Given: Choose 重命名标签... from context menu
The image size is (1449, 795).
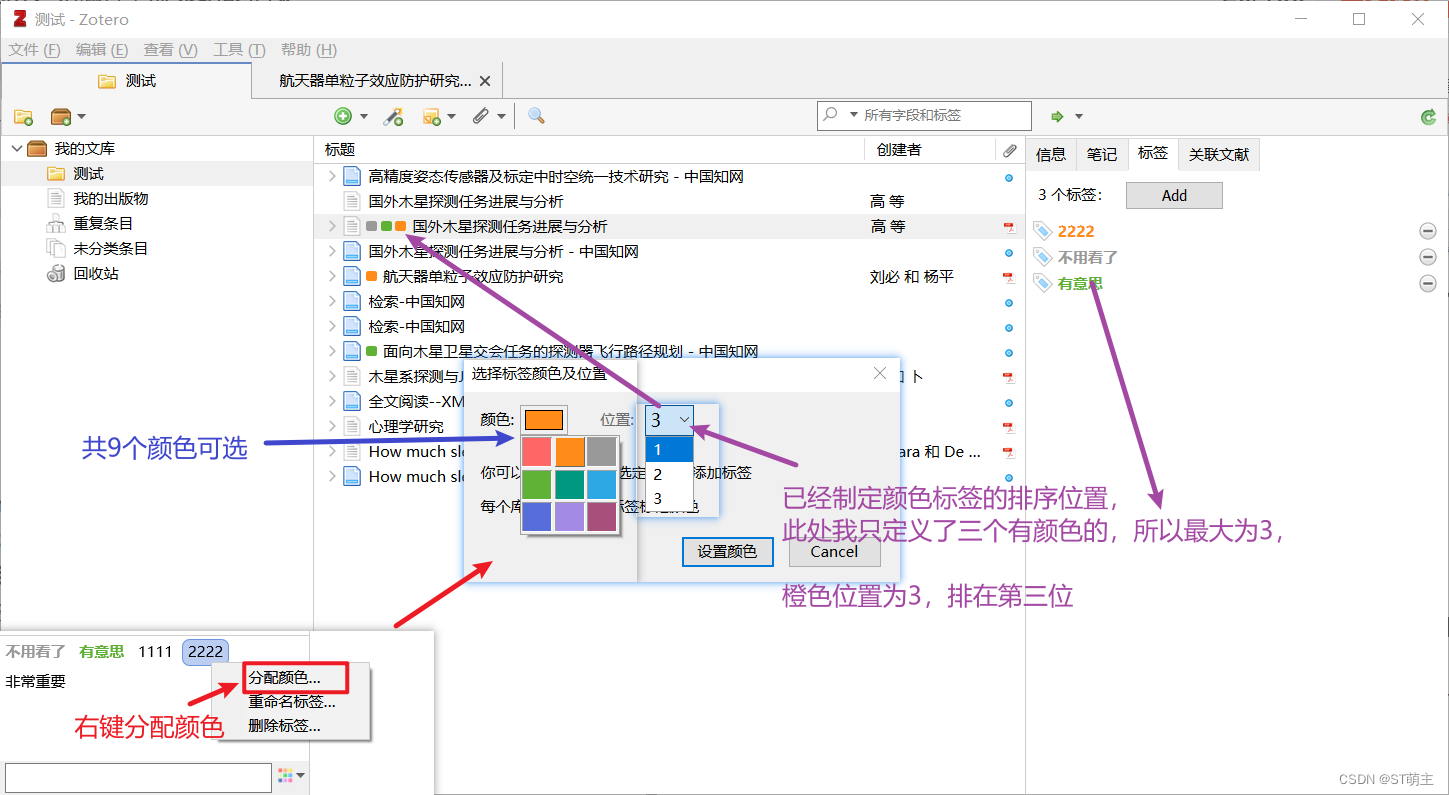Looking at the screenshot, I should click(292, 702).
